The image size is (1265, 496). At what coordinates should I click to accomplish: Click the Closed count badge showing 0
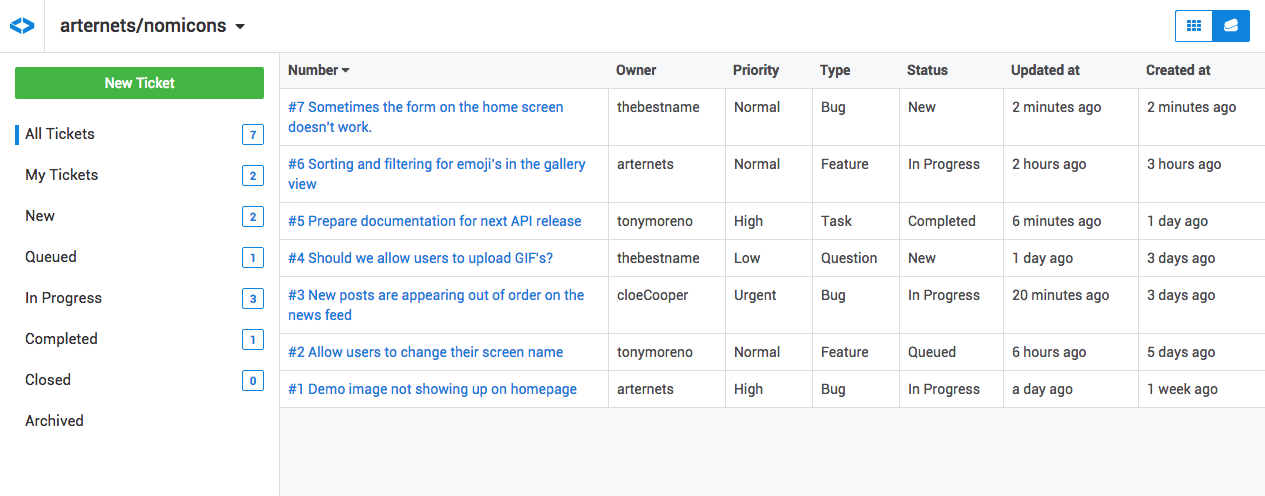coord(253,380)
